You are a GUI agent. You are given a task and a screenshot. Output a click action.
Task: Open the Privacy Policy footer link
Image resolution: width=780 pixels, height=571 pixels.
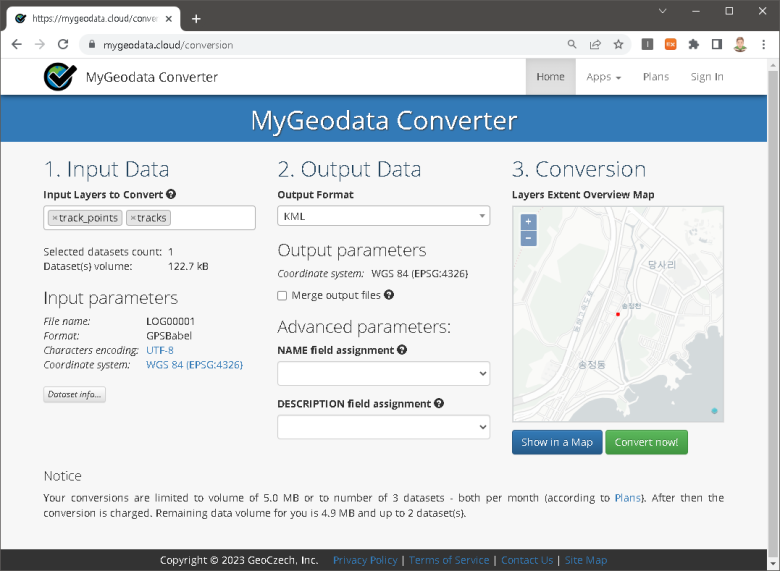click(x=365, y=560)
